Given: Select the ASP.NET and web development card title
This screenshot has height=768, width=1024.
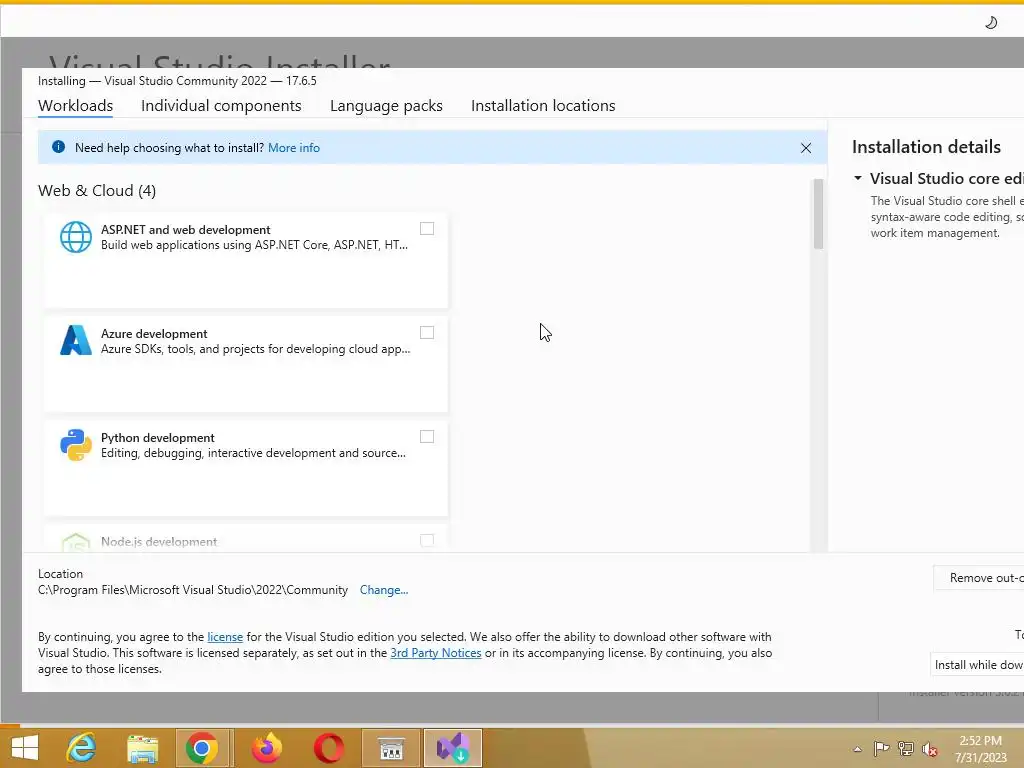Looking at the screenshot, I should [x=185, y=230].
